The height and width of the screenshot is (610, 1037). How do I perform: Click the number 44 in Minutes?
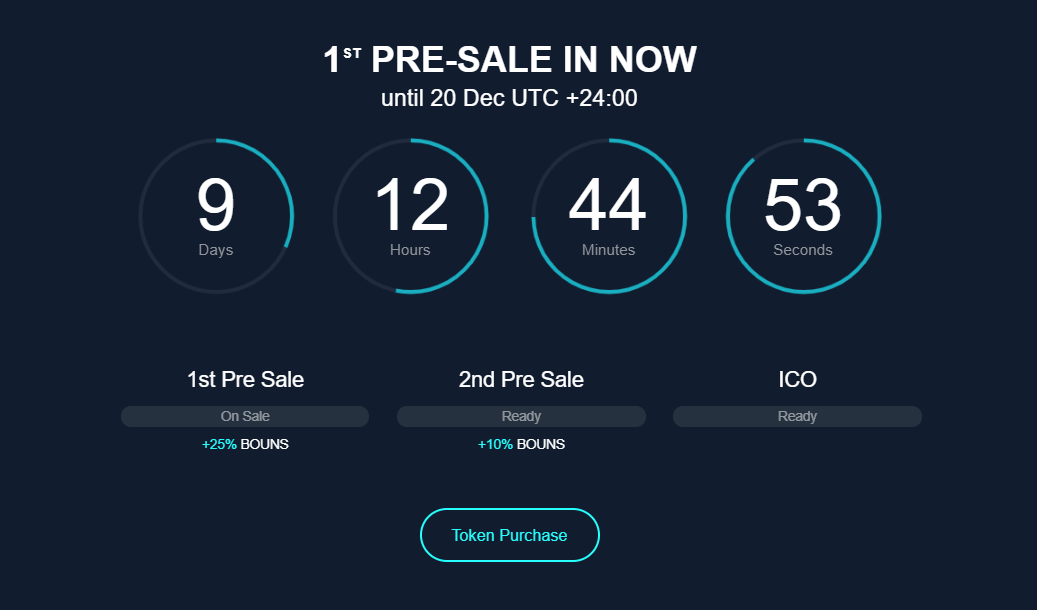[x=608, y=205]
